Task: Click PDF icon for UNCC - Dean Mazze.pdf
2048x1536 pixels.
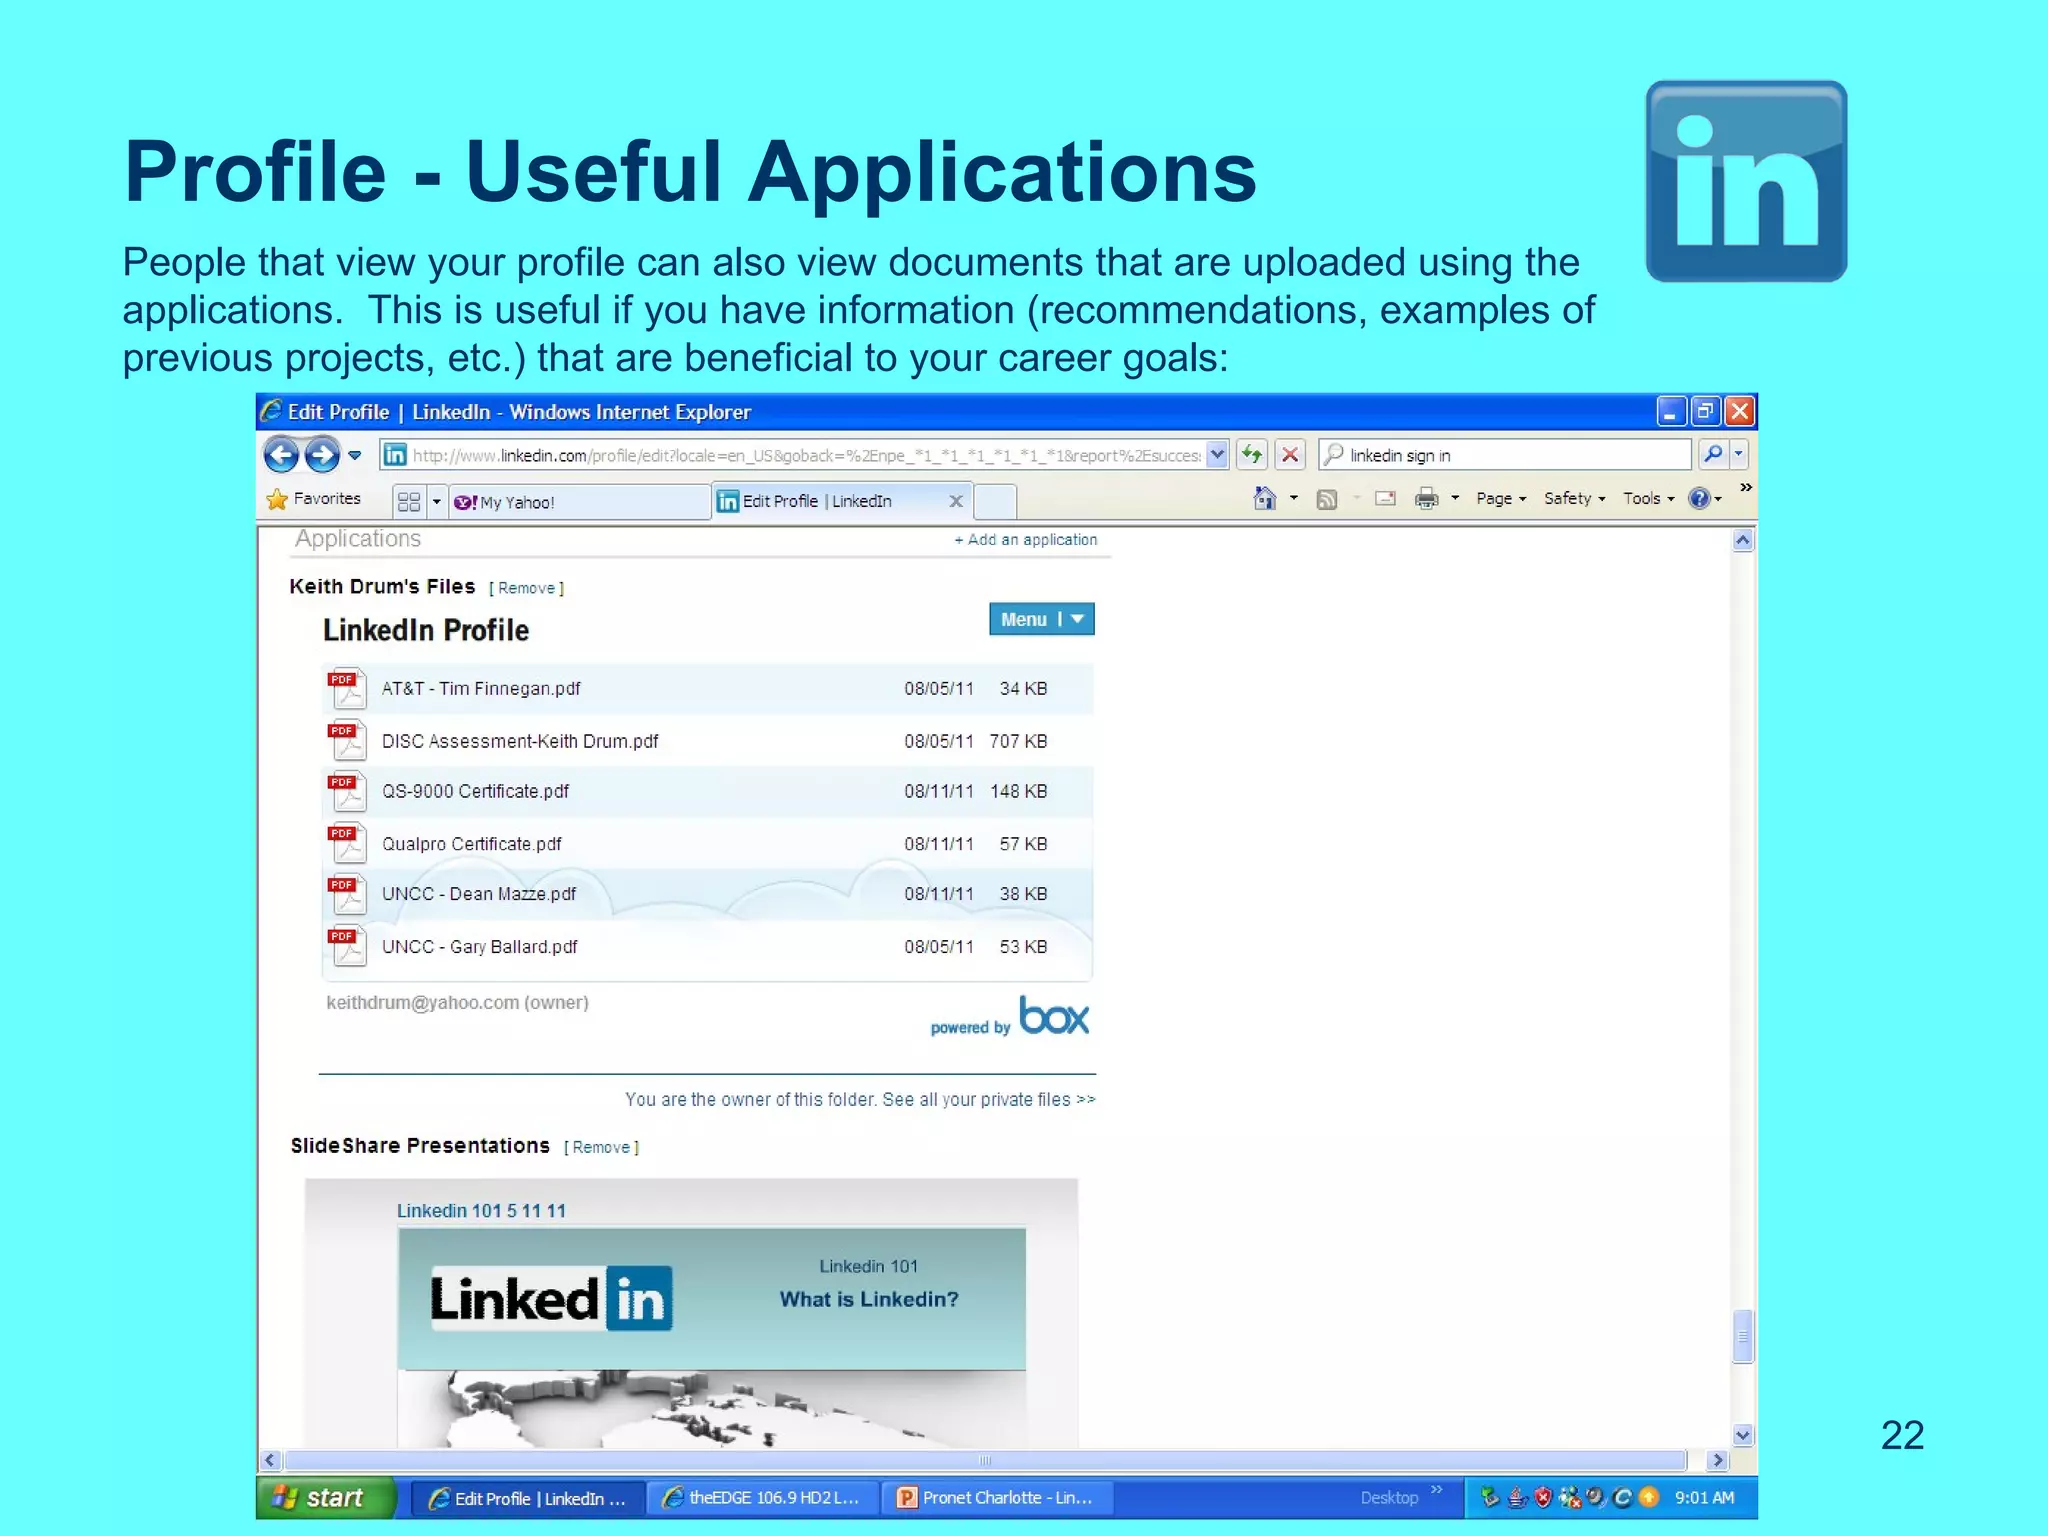Action: pos(347,894)
